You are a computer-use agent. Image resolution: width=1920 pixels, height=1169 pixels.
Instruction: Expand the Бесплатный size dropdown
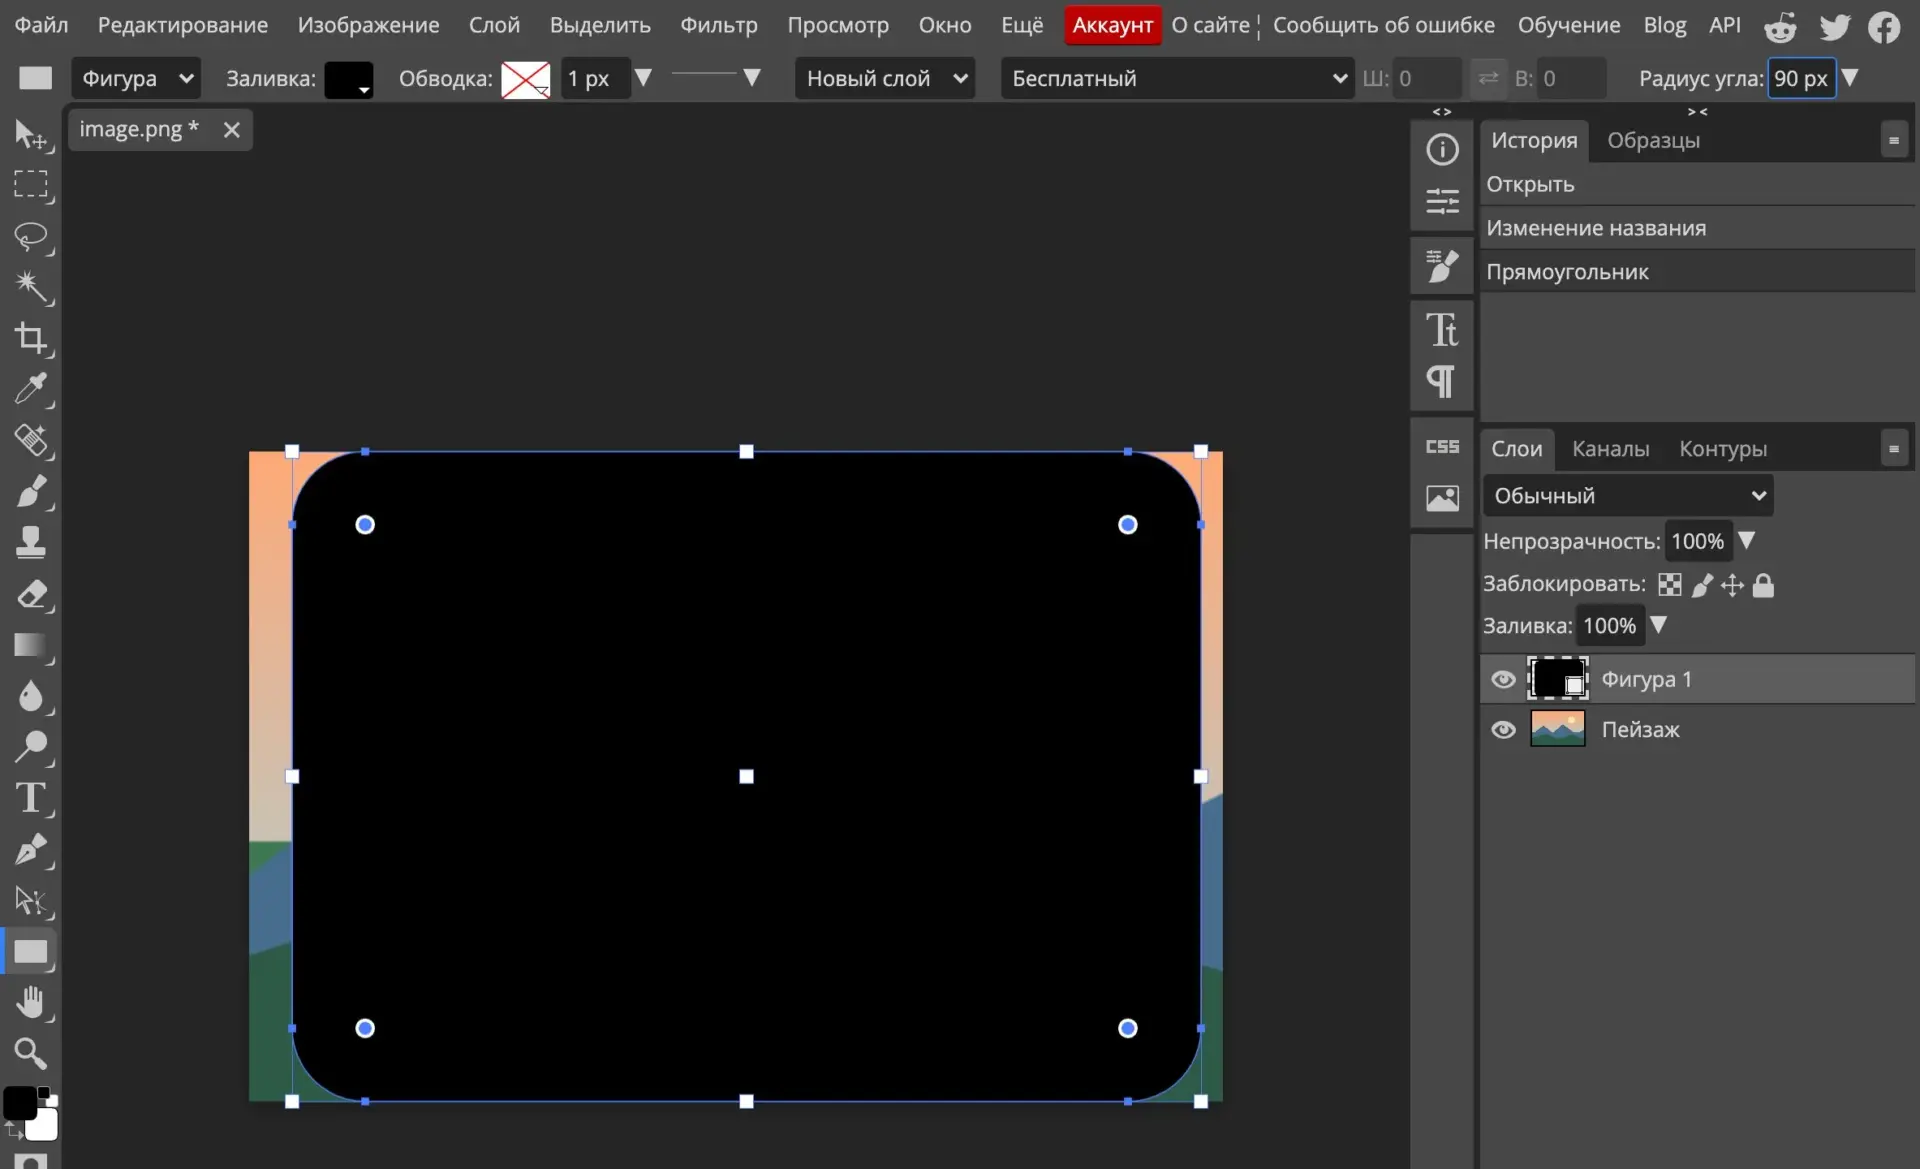click(x=1178, y=78)
